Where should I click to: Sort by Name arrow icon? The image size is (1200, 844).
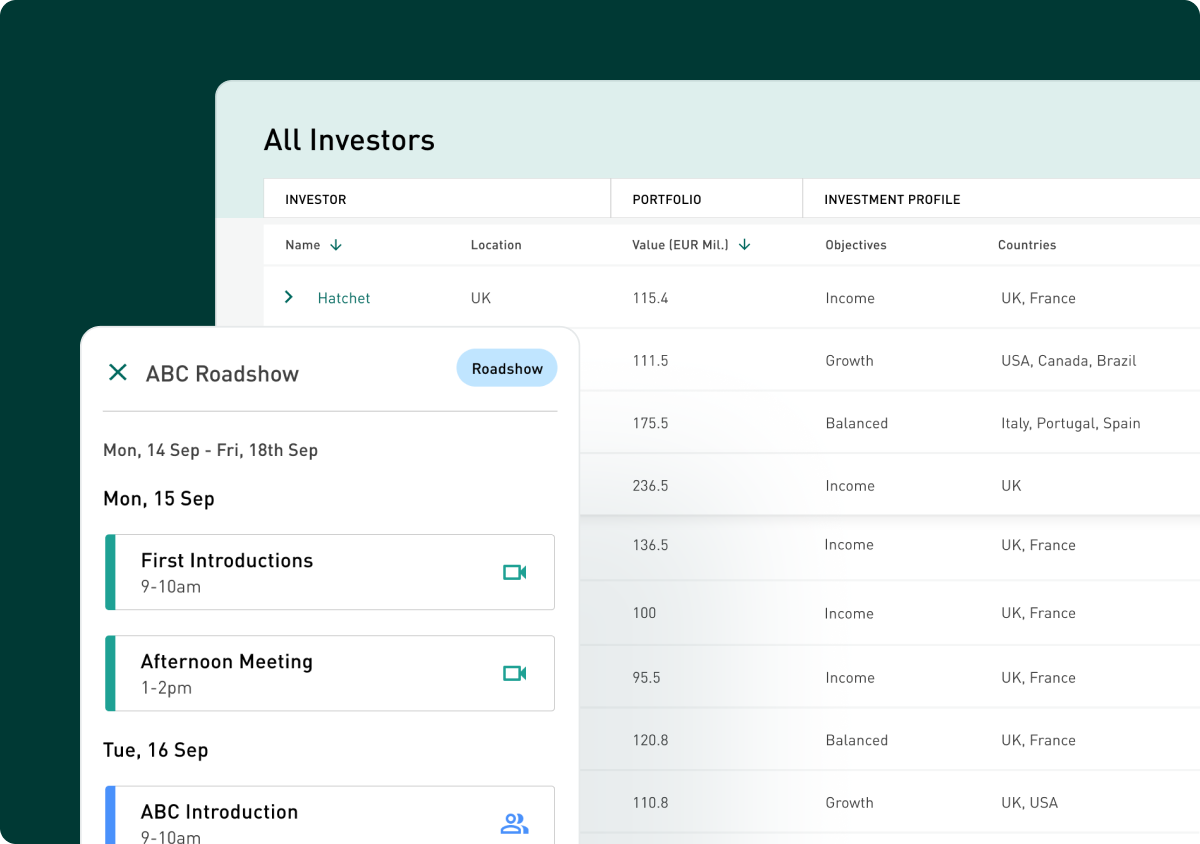point(336,245)
